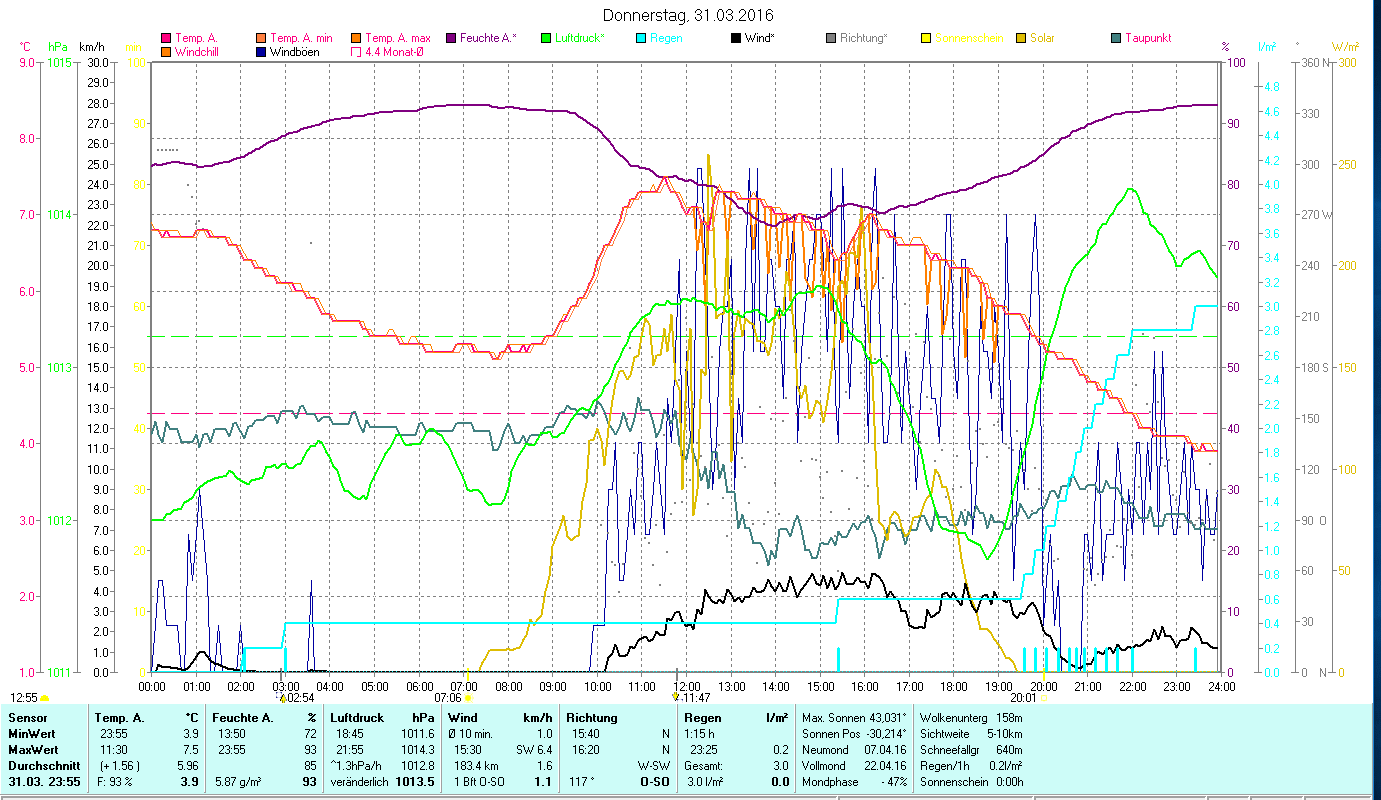Click the Wind column header in table
Image resolution: width=1381 pixels, height=800 pixels.
tap(463, 718)
